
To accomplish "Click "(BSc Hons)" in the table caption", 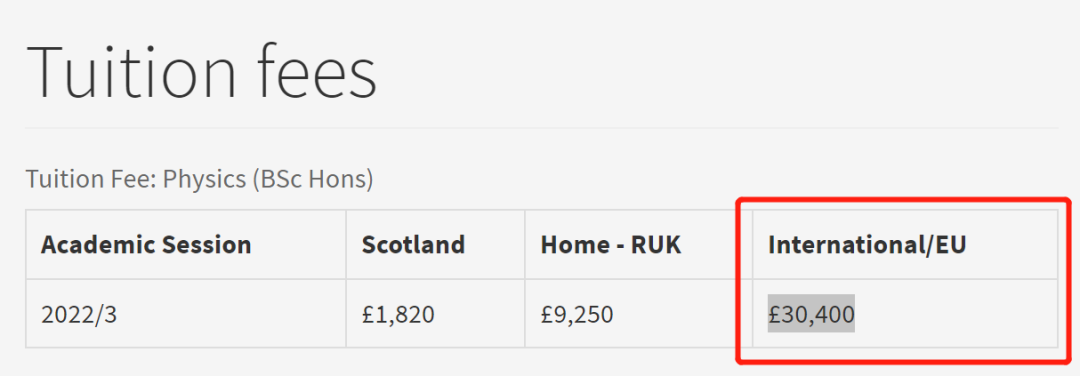I will point(313,179).
